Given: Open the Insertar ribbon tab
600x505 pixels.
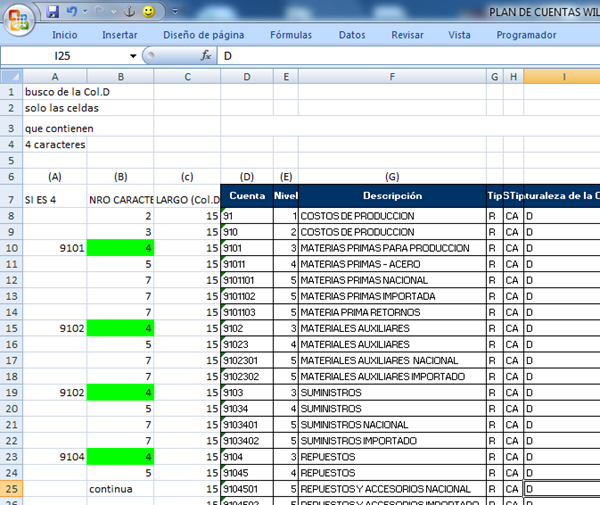Looking at the screenshot, I should tap(119, 35).
